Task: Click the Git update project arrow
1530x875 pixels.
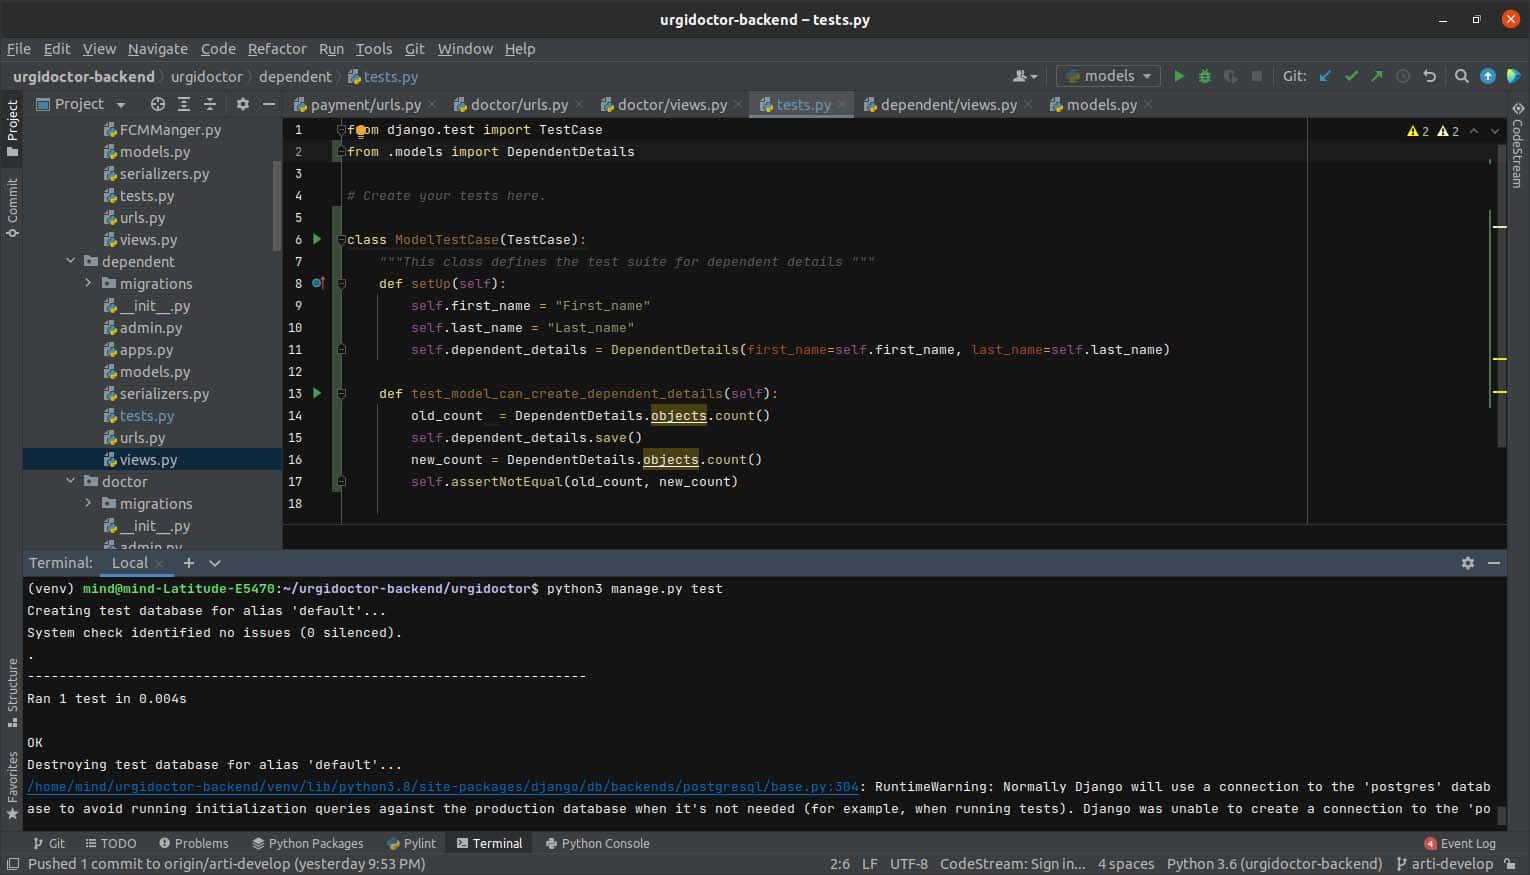Action: (1325, 76)
